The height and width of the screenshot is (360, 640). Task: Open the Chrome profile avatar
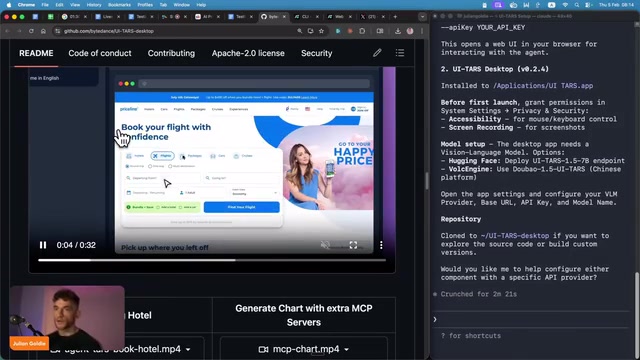click(410, 31)
